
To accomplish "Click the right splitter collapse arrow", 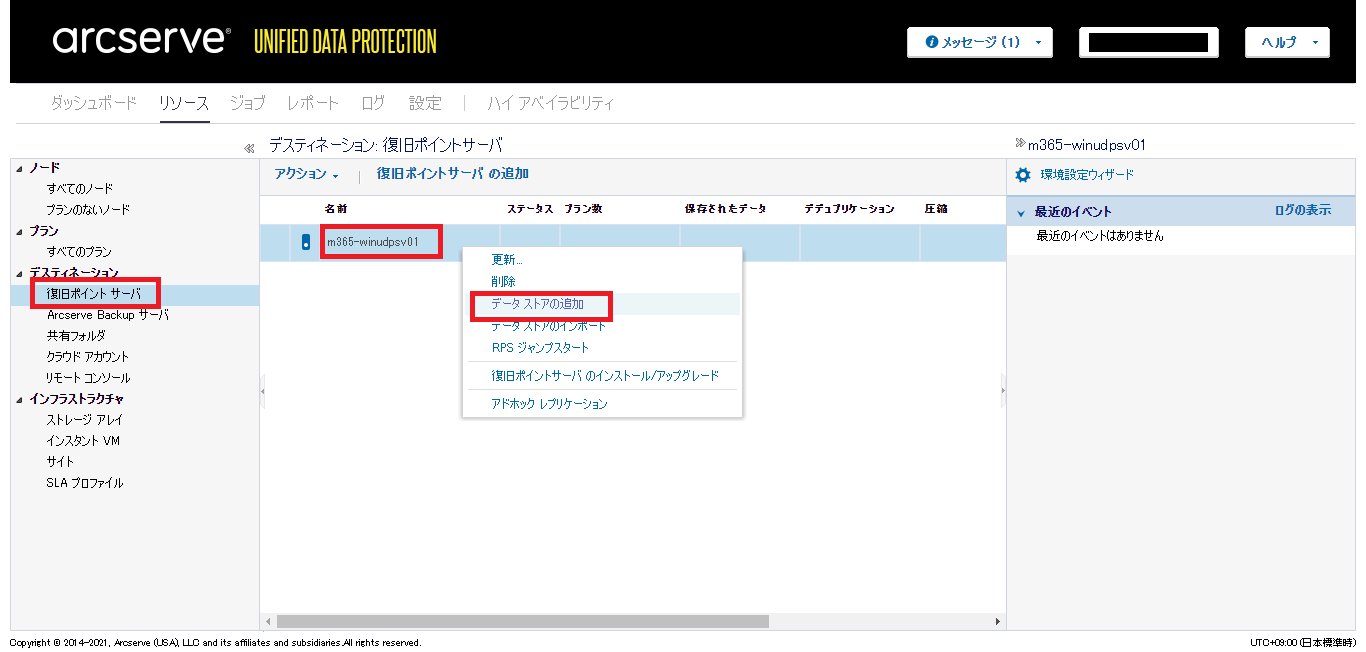I will tap(1003, 391).
